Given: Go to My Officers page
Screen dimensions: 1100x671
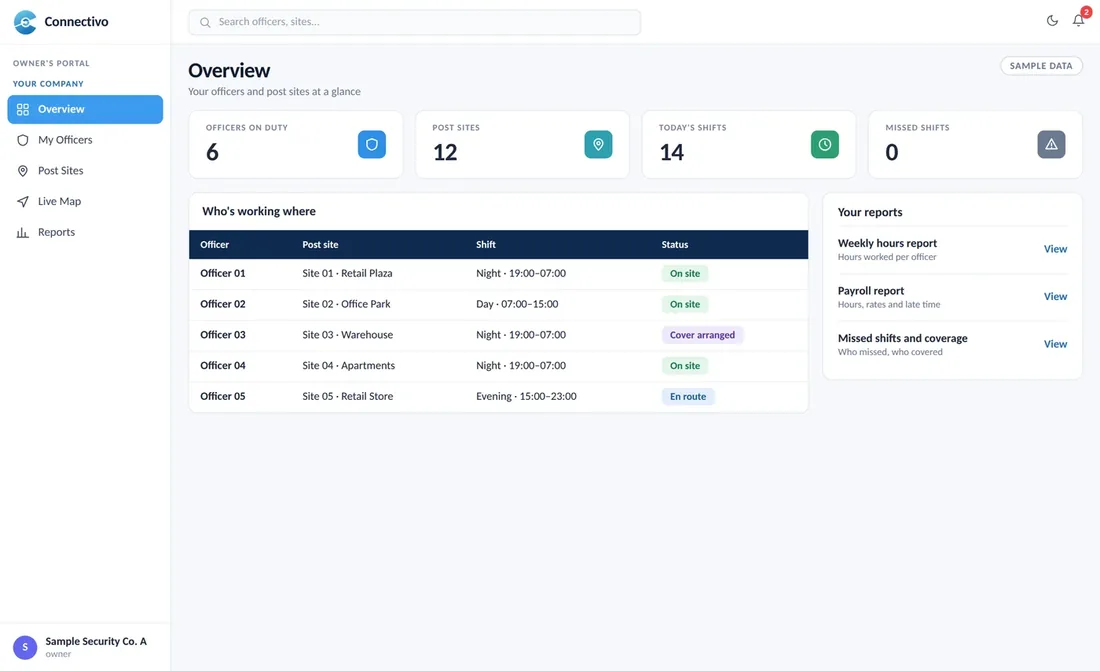Looking at the screenshot, I should tap(85, 140).
